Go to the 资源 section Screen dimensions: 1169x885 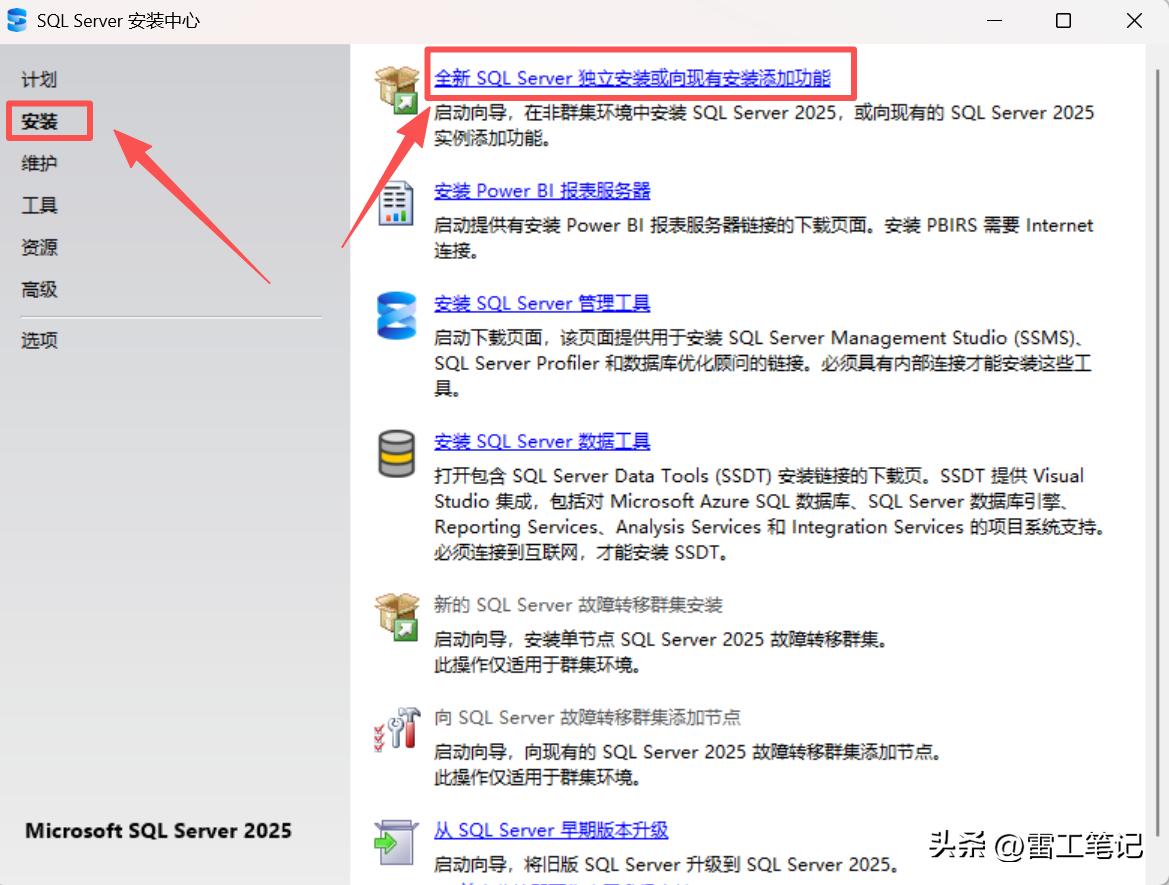point(39,247)
